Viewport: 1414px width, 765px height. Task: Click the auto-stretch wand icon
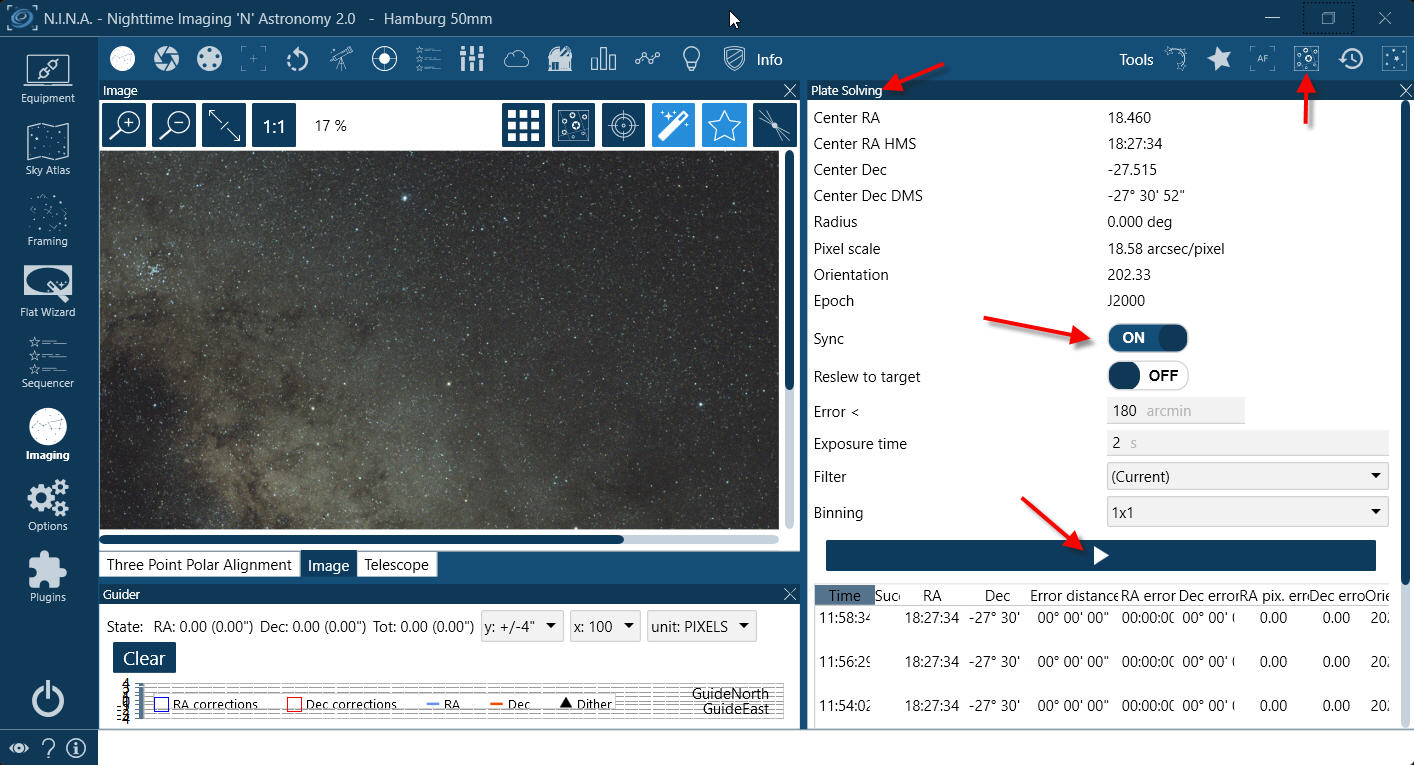pyautogui.click(x=673, y=126)
